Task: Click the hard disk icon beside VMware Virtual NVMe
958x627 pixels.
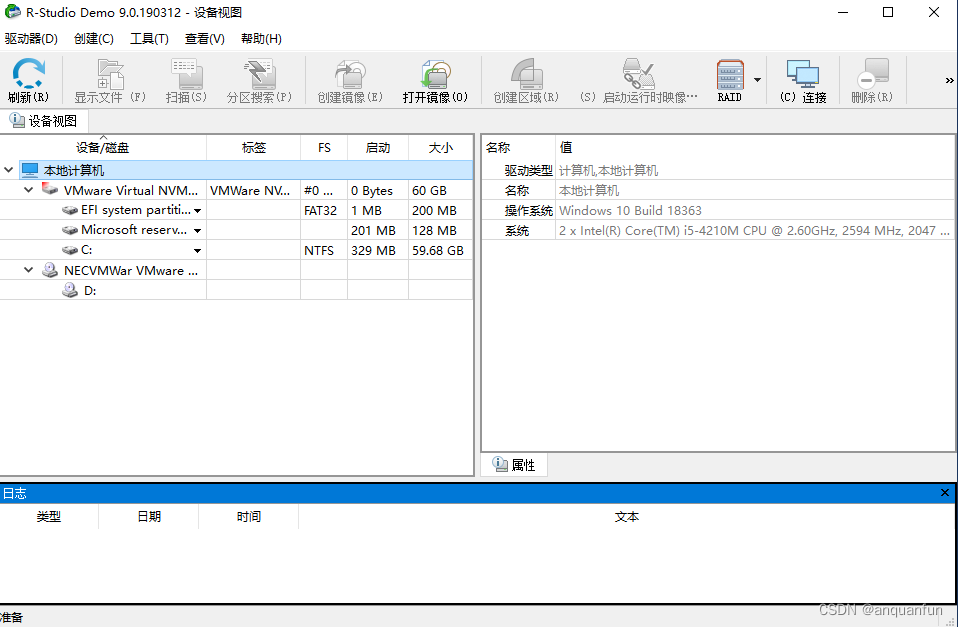Action: click(x=50, y=189)
